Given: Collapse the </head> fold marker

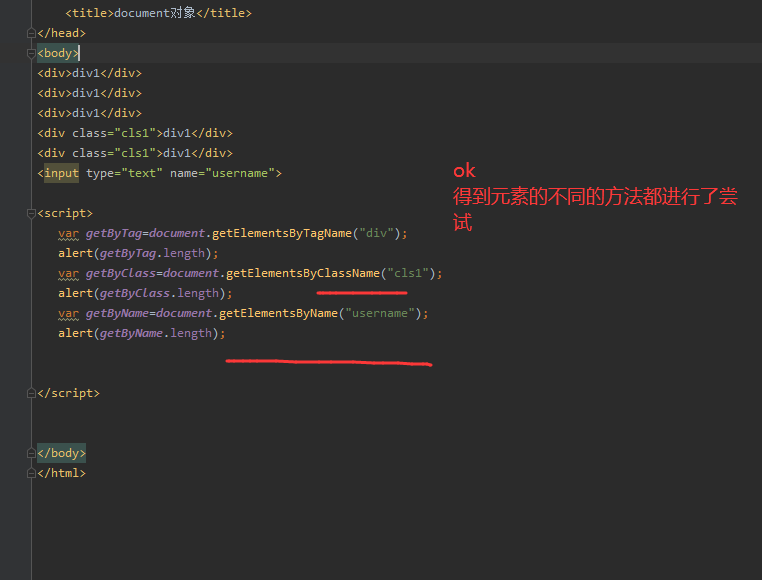Looking at the screenshot, I should [x=31, y=33].
